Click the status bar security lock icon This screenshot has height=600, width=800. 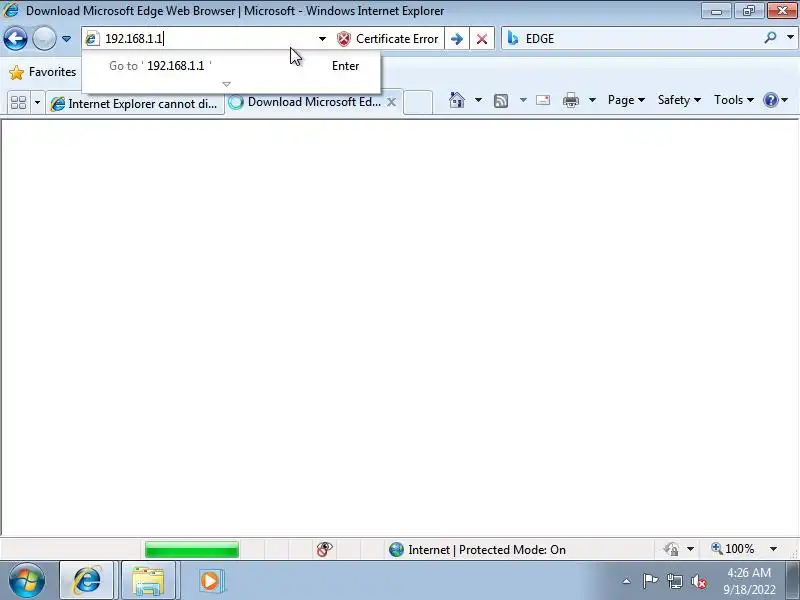point(671,549)
